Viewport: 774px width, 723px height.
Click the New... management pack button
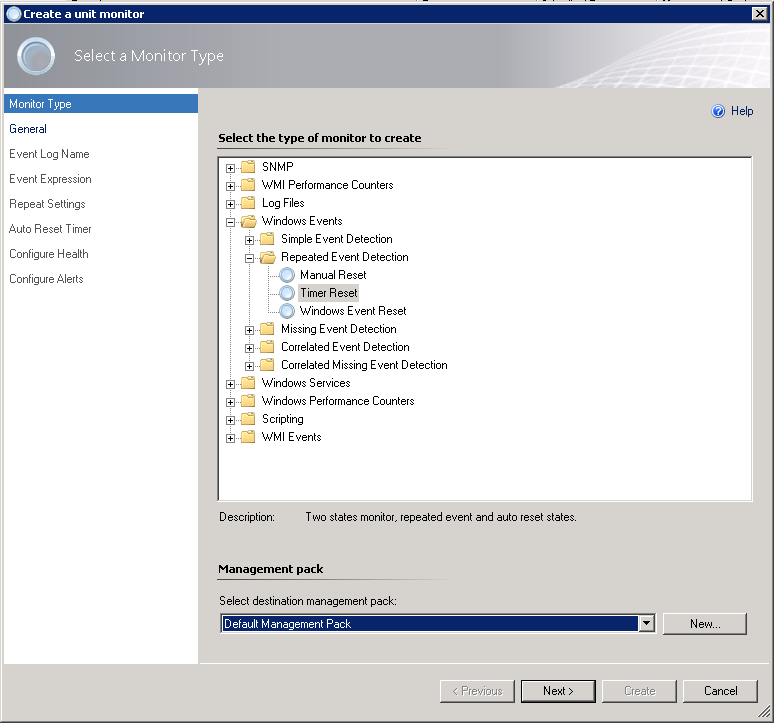click(705, 624)
